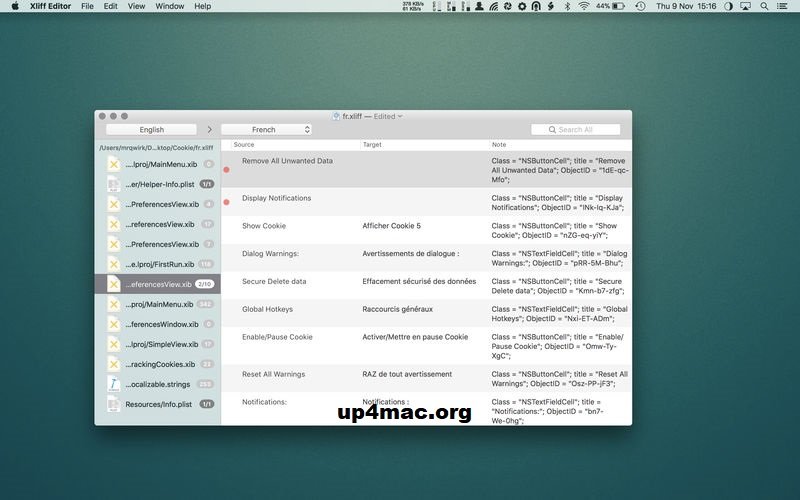This screenshot has width=800, height=500.
Task: Click the English source language button
Action: point(152,130)
